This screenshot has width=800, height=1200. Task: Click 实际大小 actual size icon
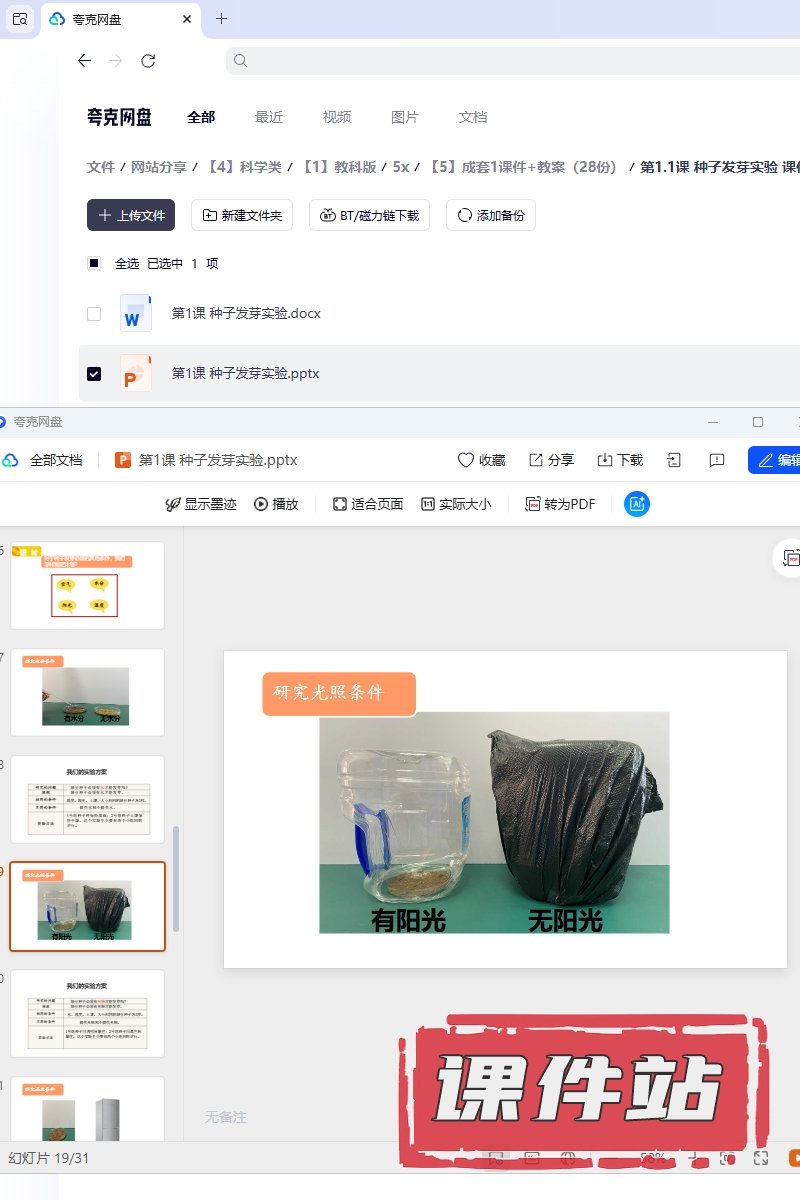456,504
